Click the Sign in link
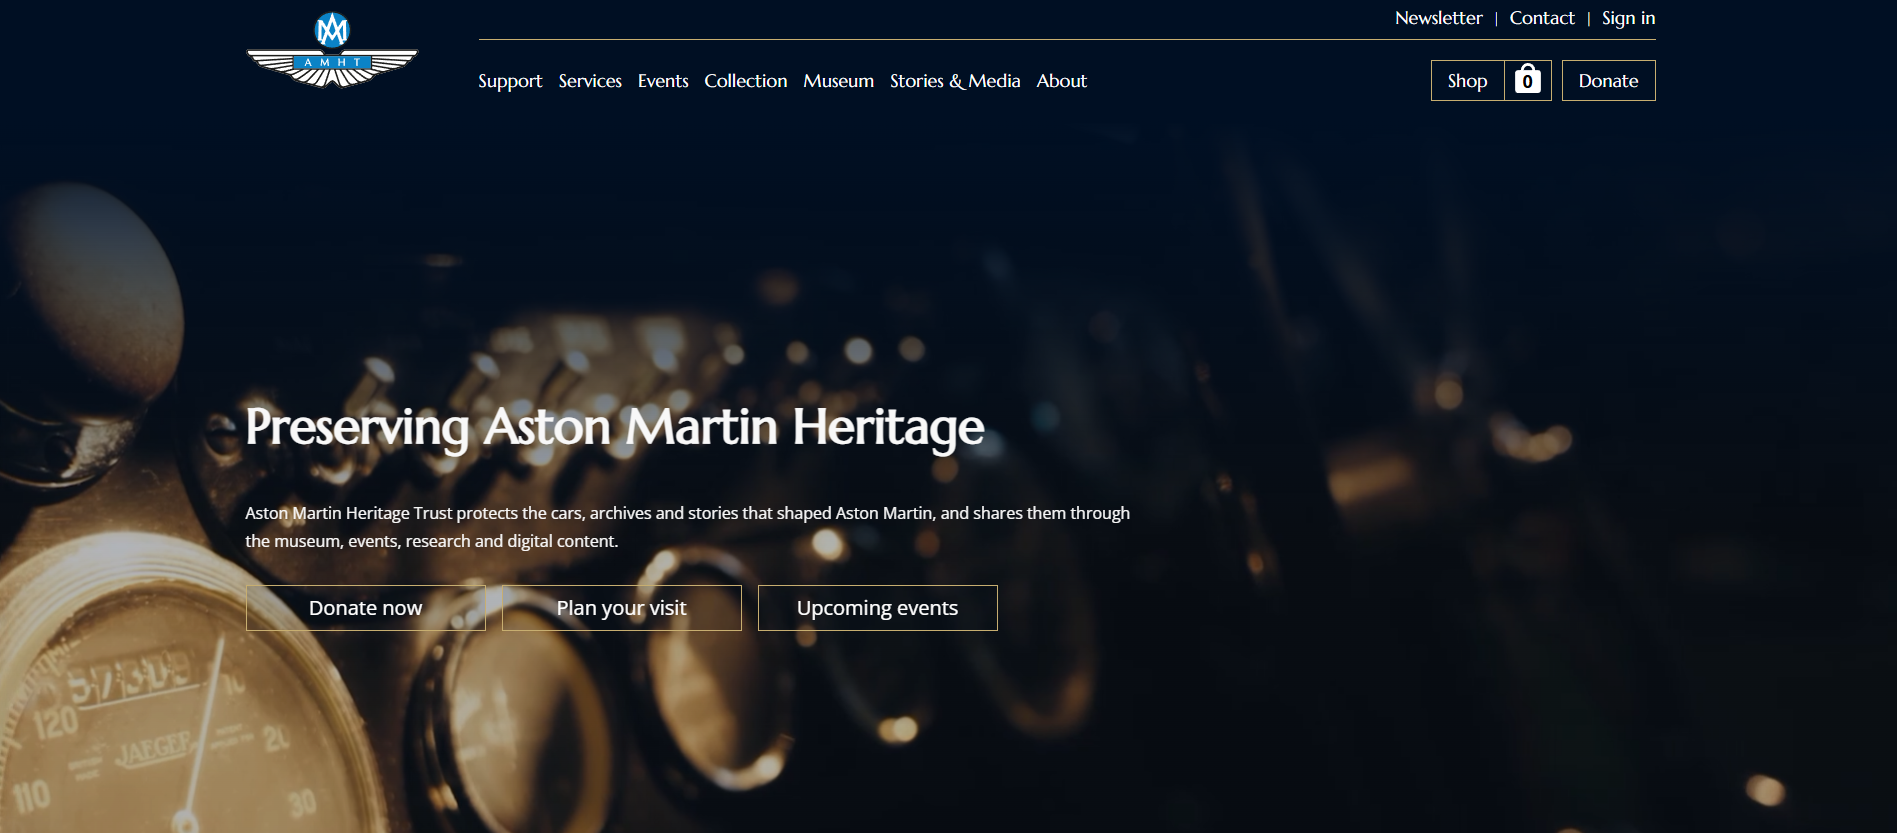This screenshot has width=1897, height=833. click(1628, 18)
